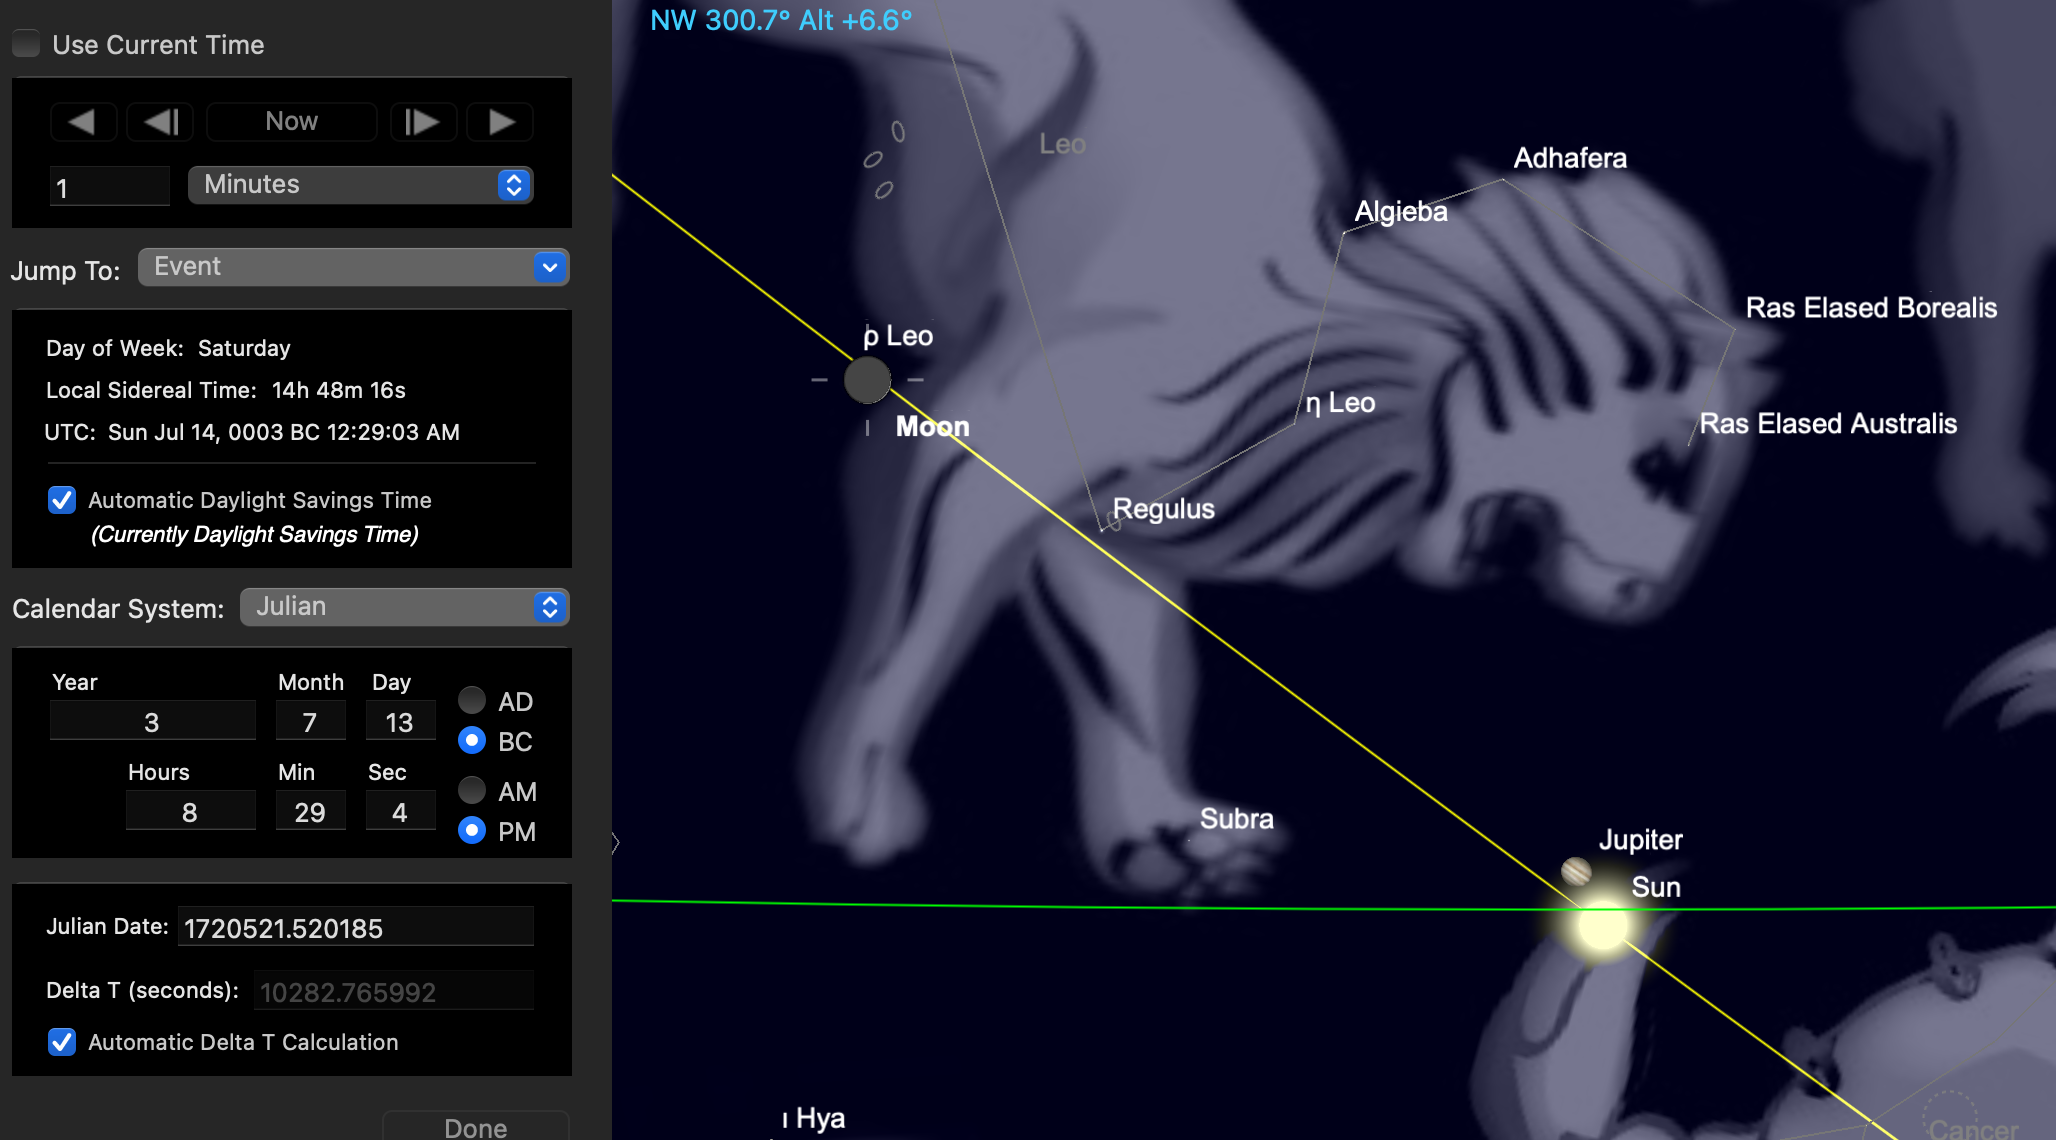2056x1140 pixels.
Task: Click the Day input field
Action: (x=400, y=721)
